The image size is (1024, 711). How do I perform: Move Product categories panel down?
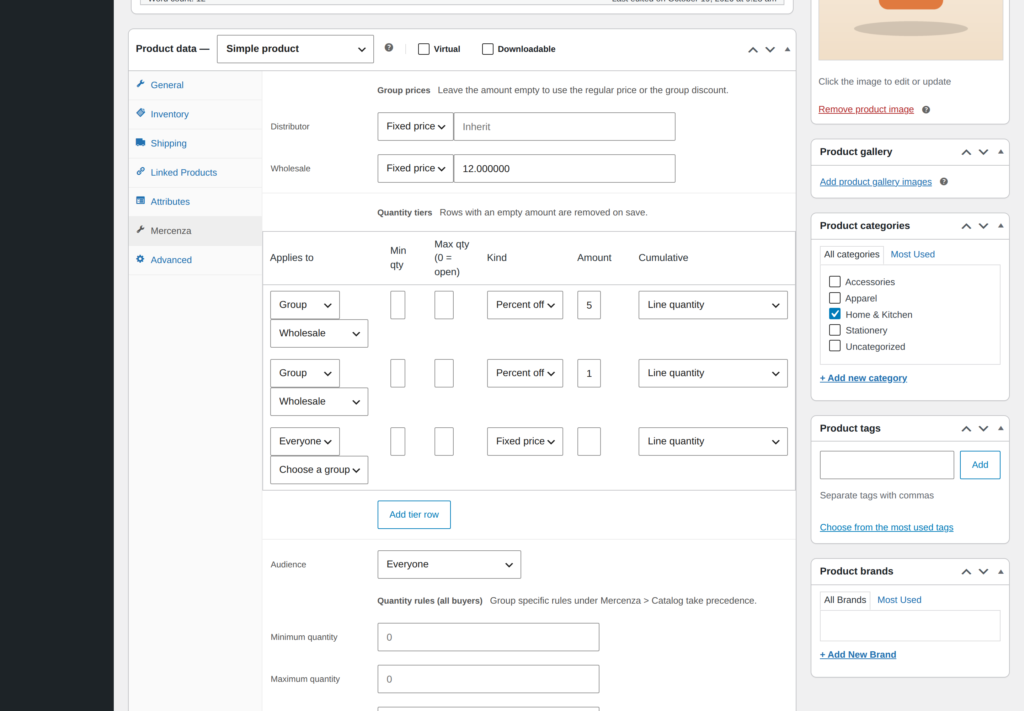[983, 226]
